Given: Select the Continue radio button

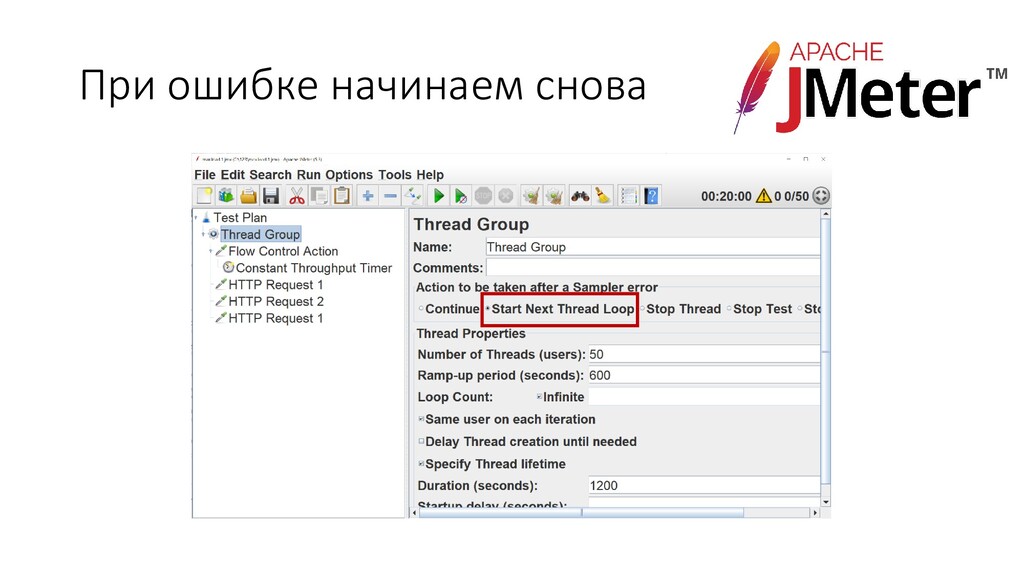Looking at the screenshot, I should pos(421,309).
